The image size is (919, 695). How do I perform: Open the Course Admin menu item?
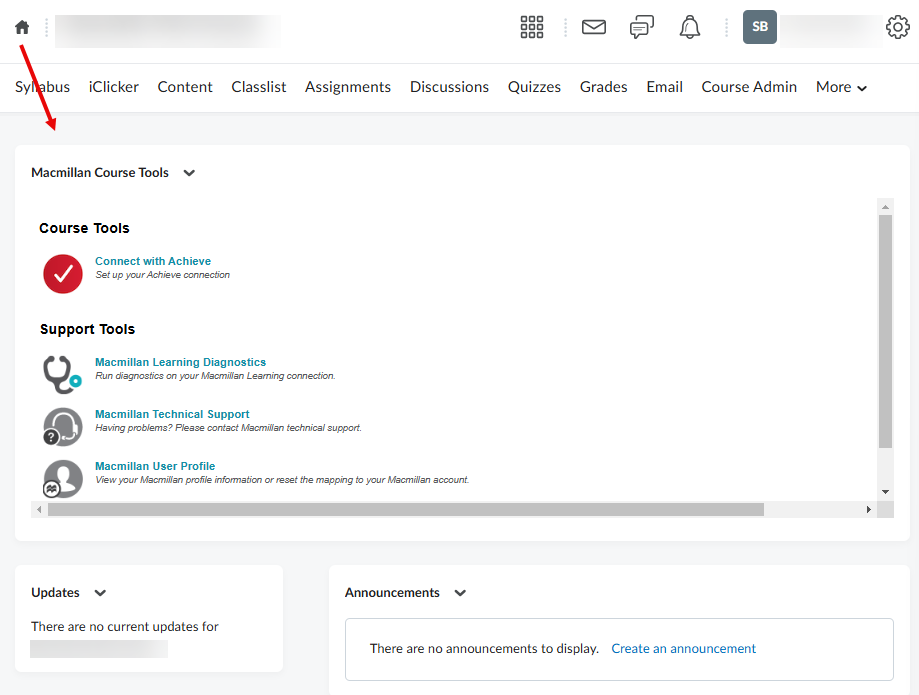point(748,87)
